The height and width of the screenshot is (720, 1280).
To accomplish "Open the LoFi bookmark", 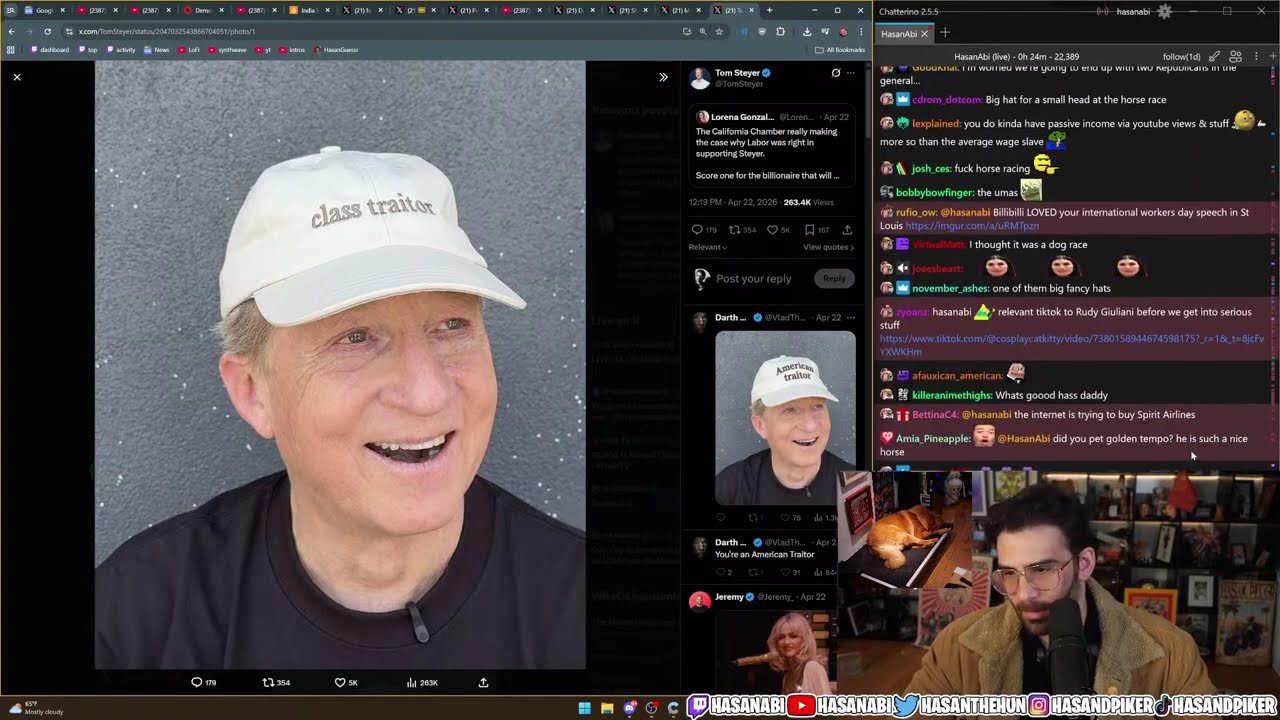I will pos(189,49).
